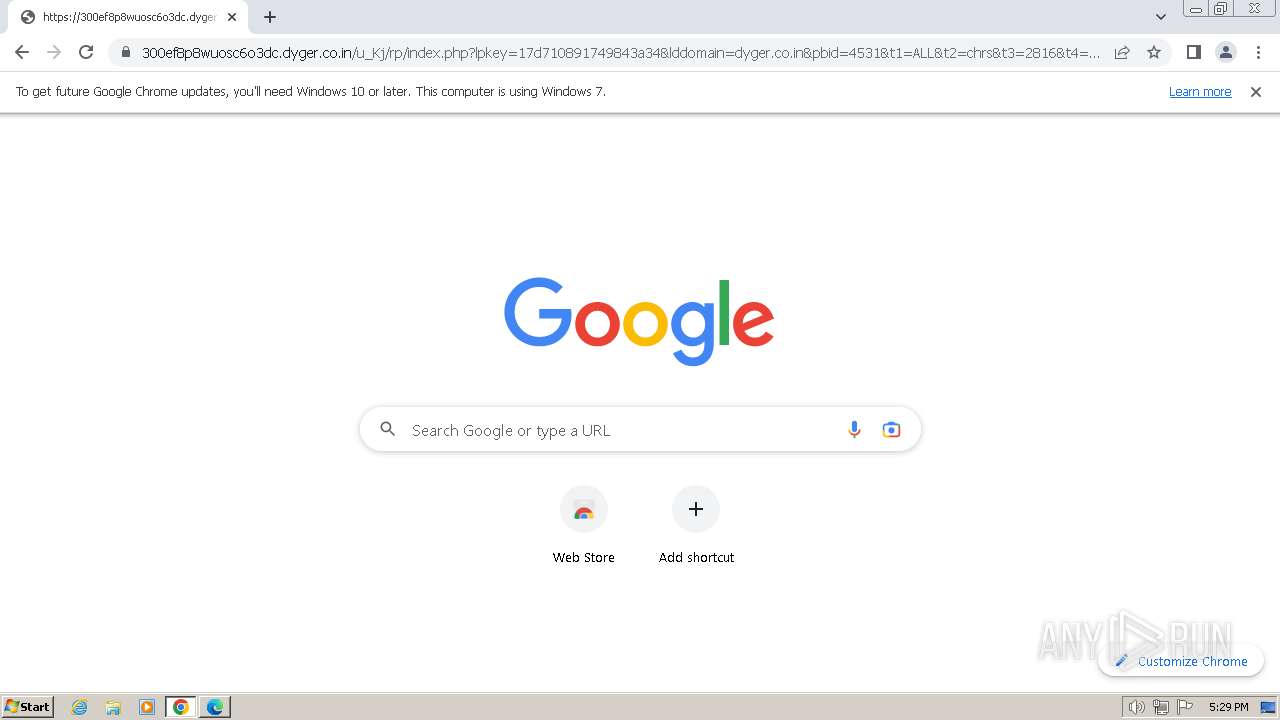
Task: Open the Chrome profile avatar
Action: coord(1225,52)
